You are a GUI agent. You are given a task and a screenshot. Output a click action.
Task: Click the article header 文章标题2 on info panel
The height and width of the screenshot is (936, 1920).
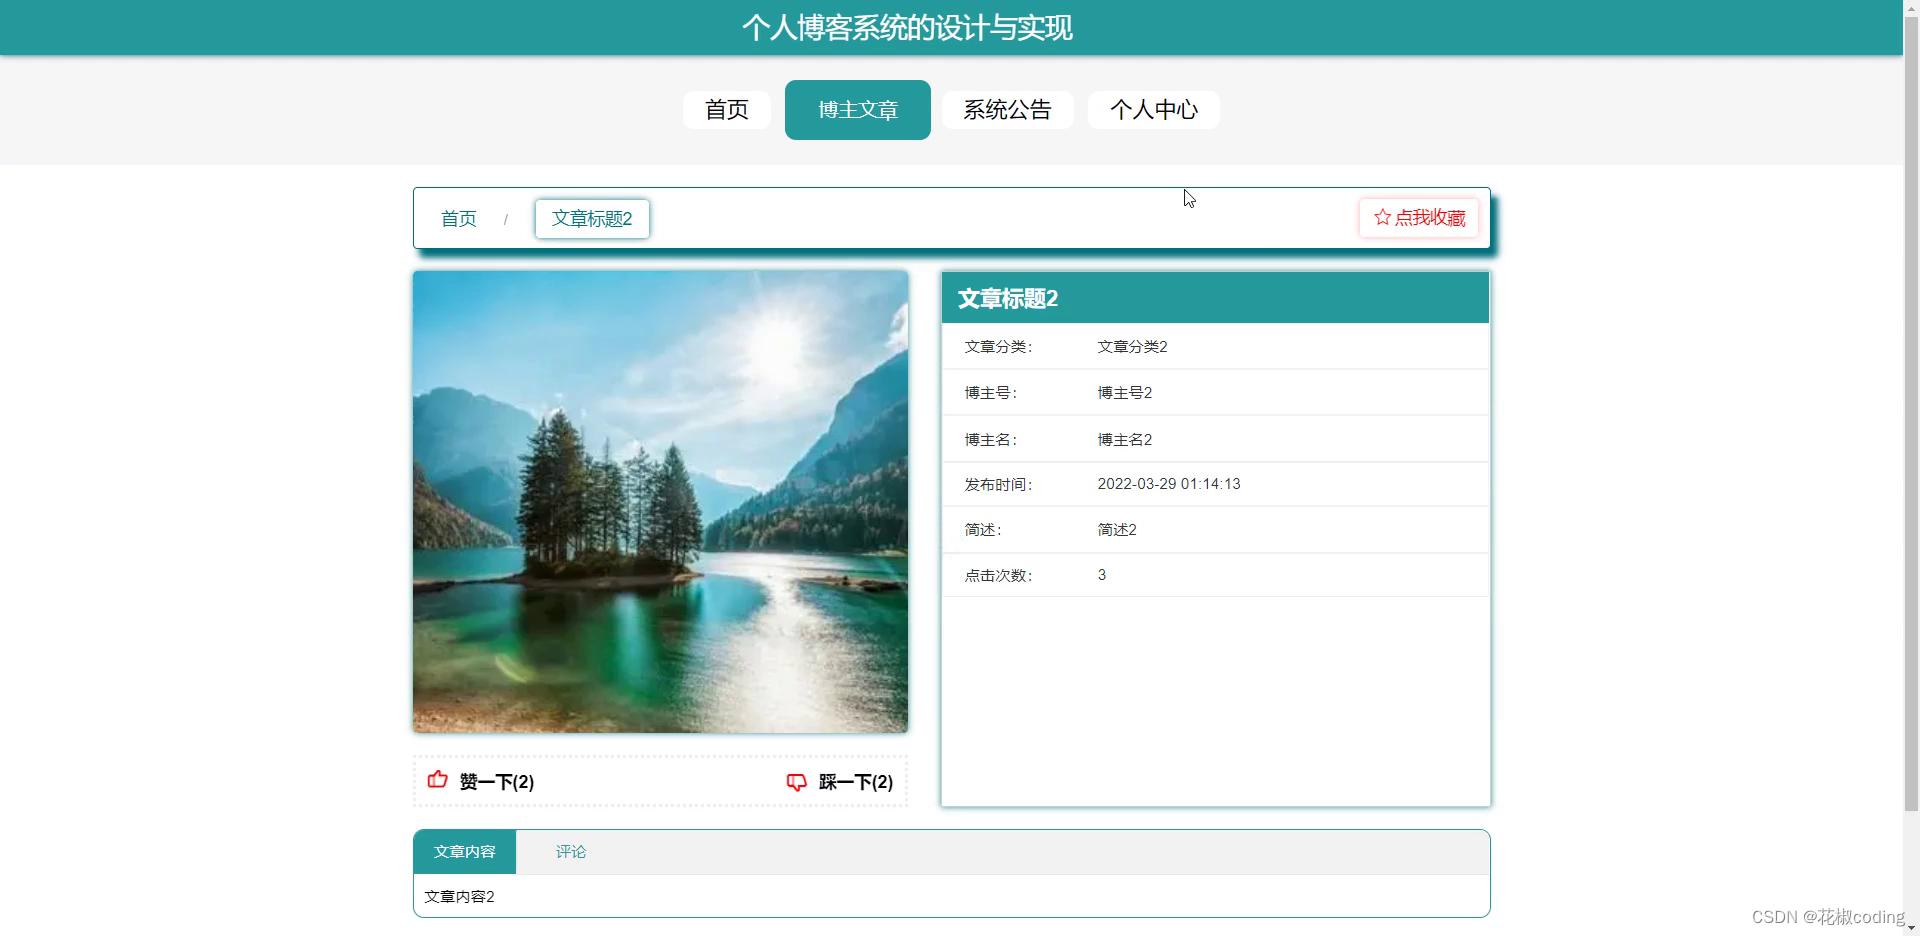pyautogui.click(x=1008, y=297)
